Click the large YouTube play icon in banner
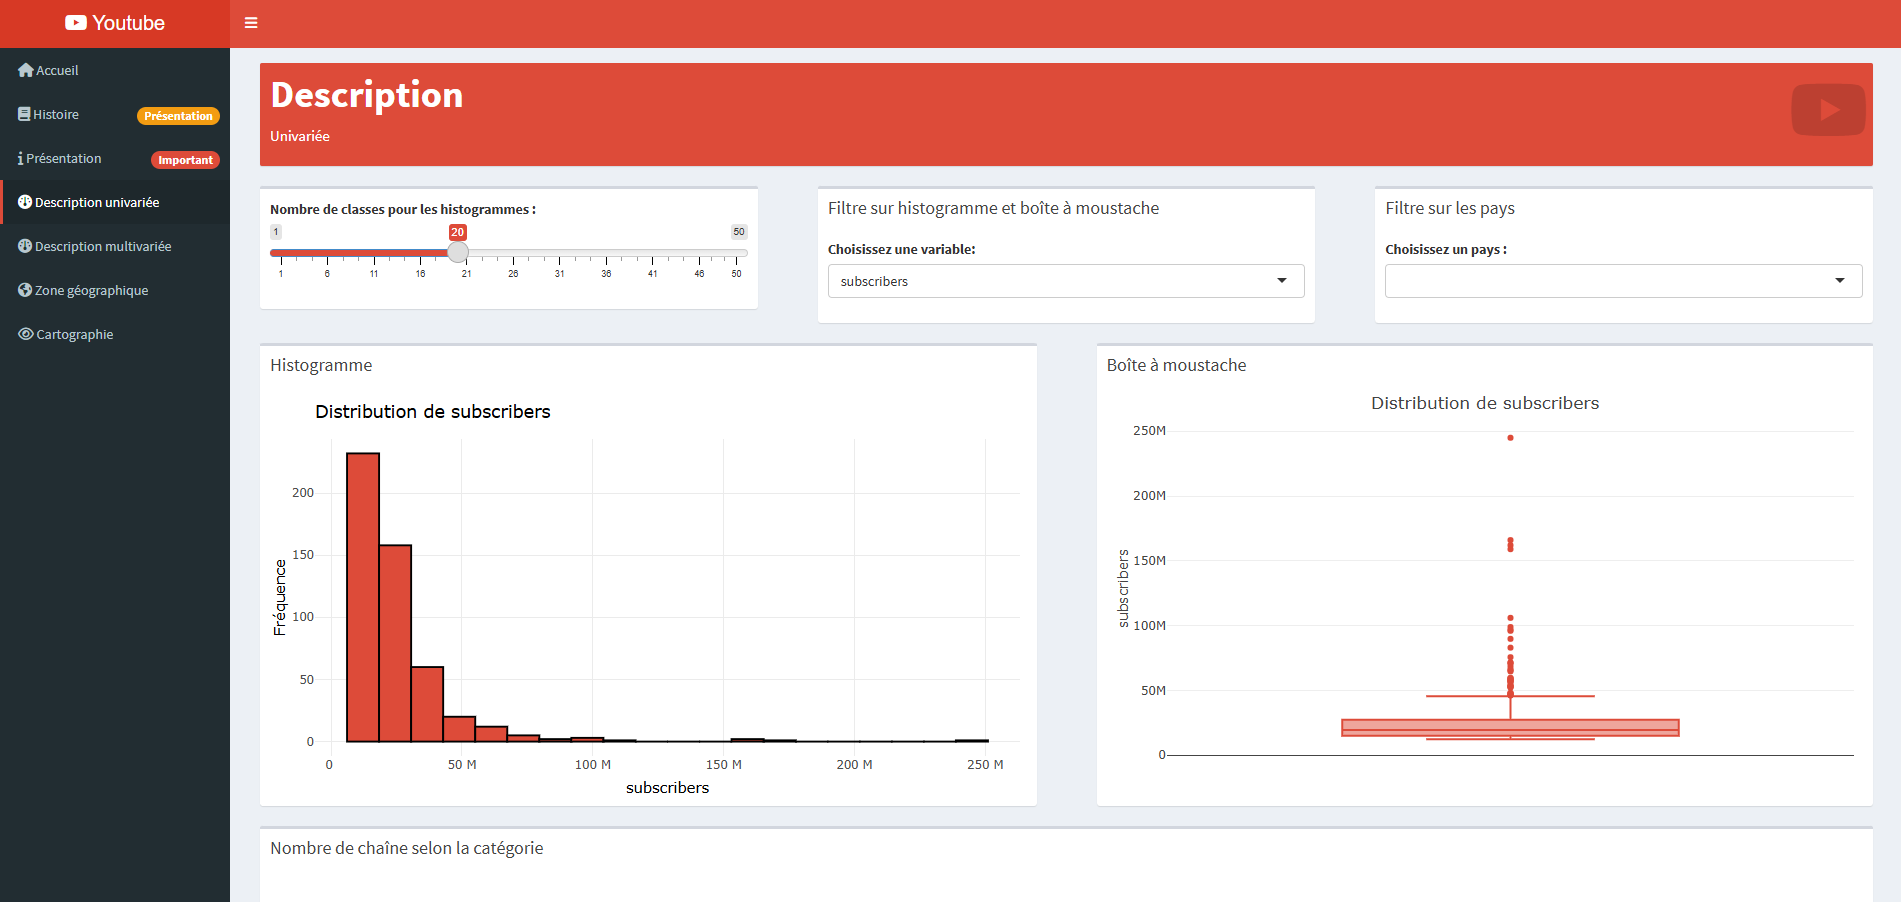The width and height of the screenshot is (1901, 902). pos(1827,110)
